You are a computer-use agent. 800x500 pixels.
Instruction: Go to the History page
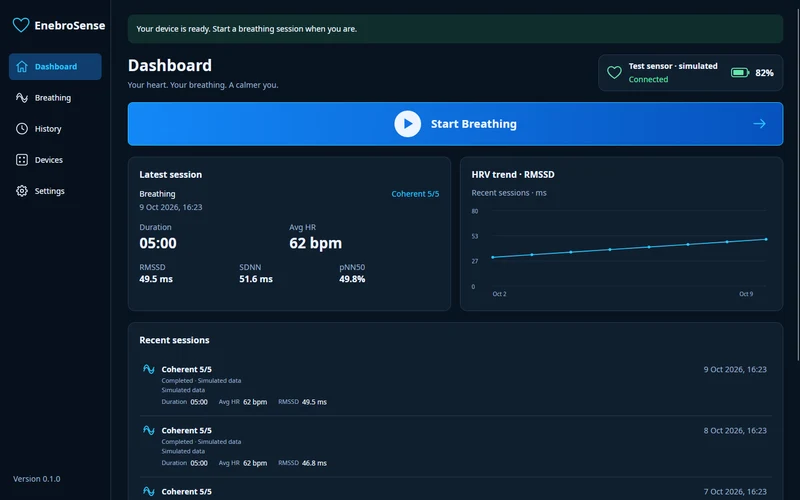pos(55,129)
